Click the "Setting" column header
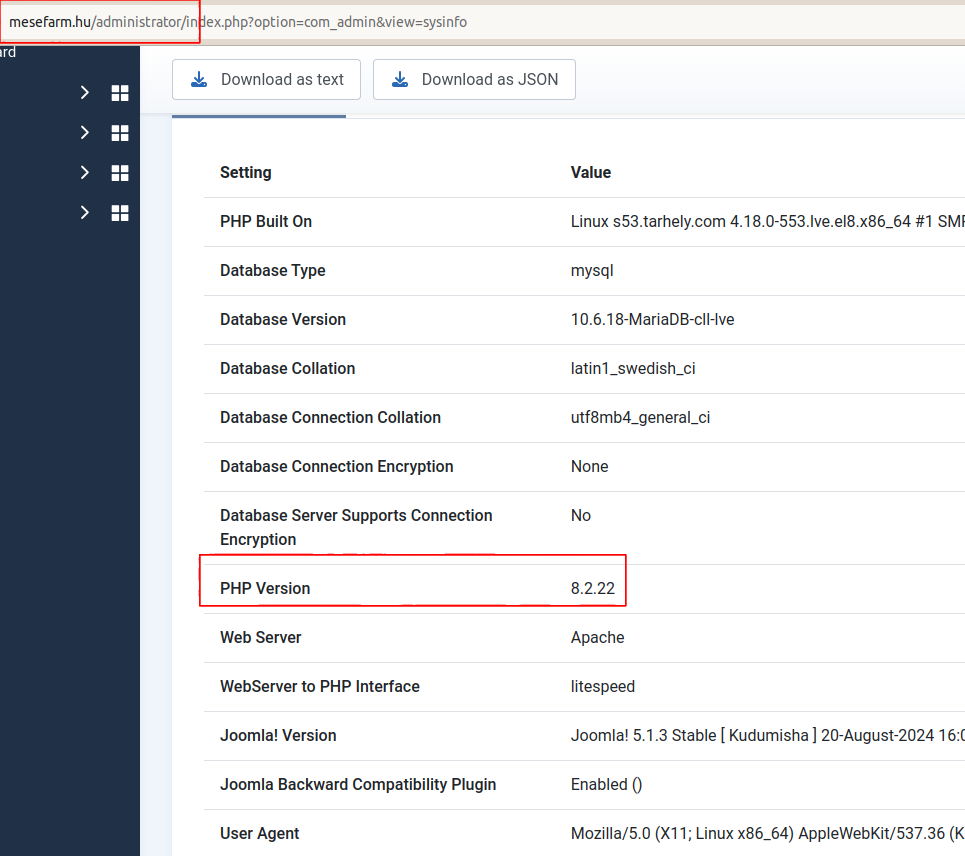 (x=246, y=172)
